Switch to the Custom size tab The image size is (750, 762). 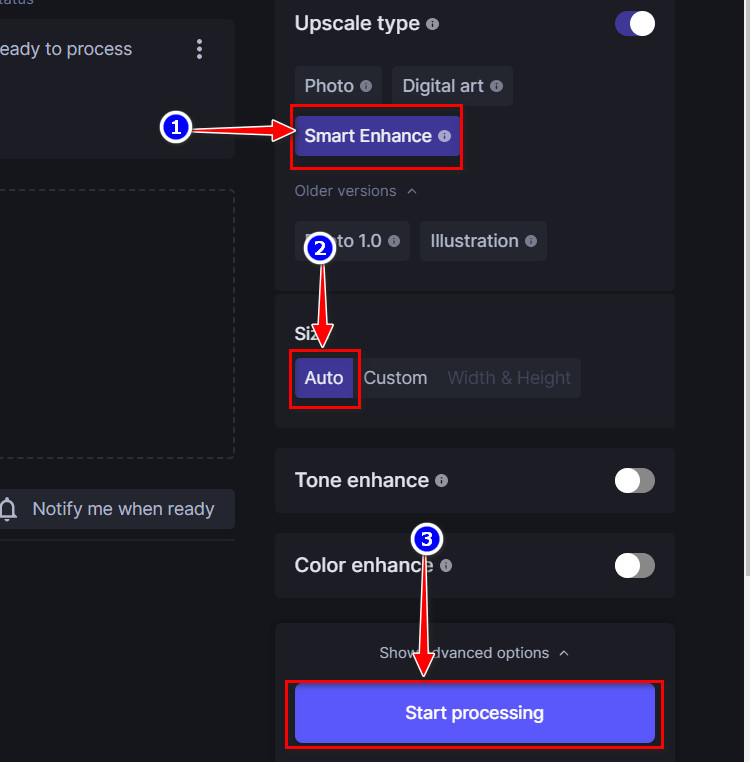click(x=395, y=378)
